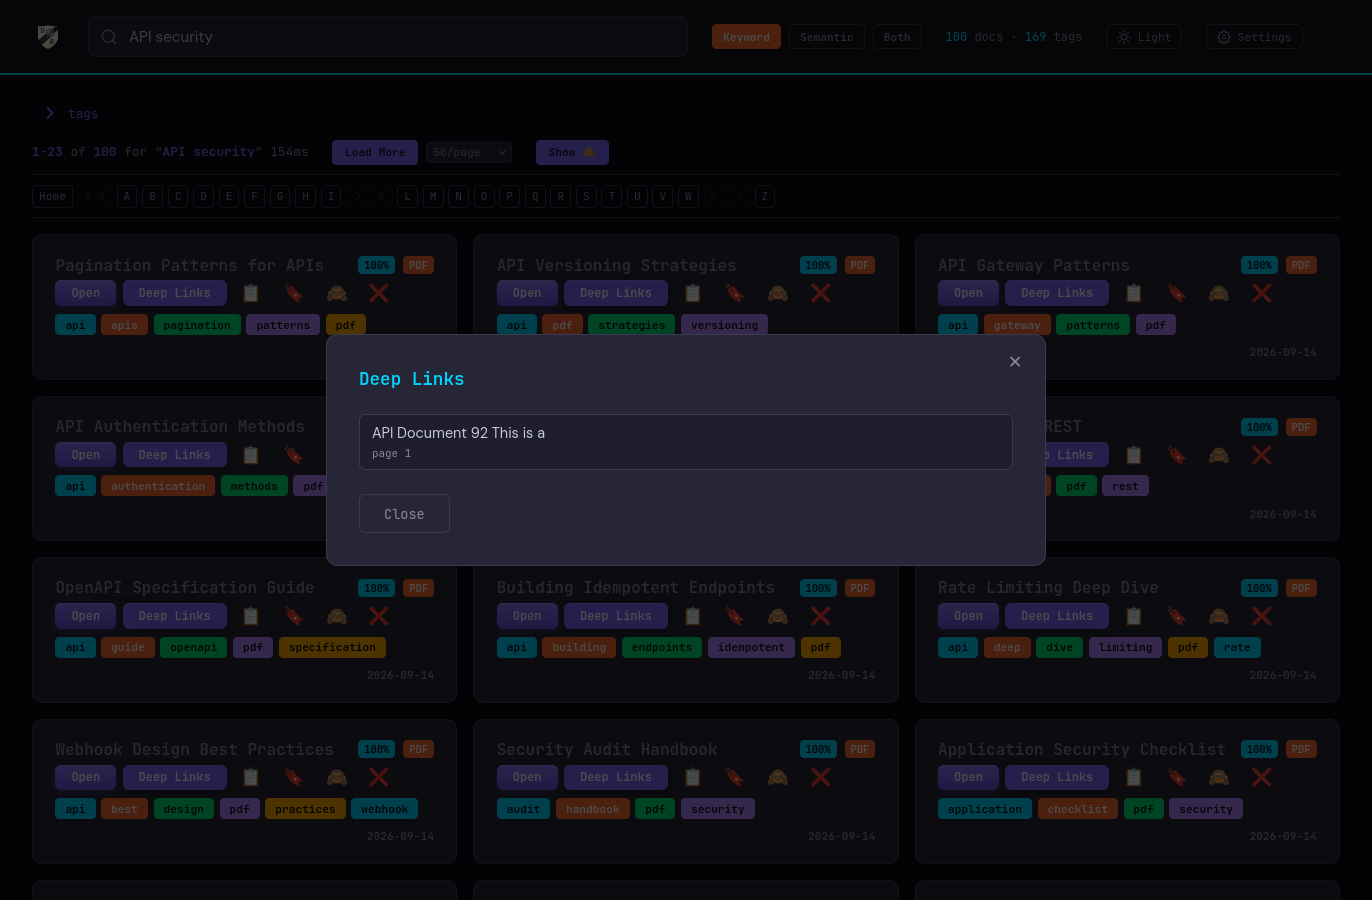Filter documents by letter A
The image size is (1372, 900).
click(x=127, y=196)
